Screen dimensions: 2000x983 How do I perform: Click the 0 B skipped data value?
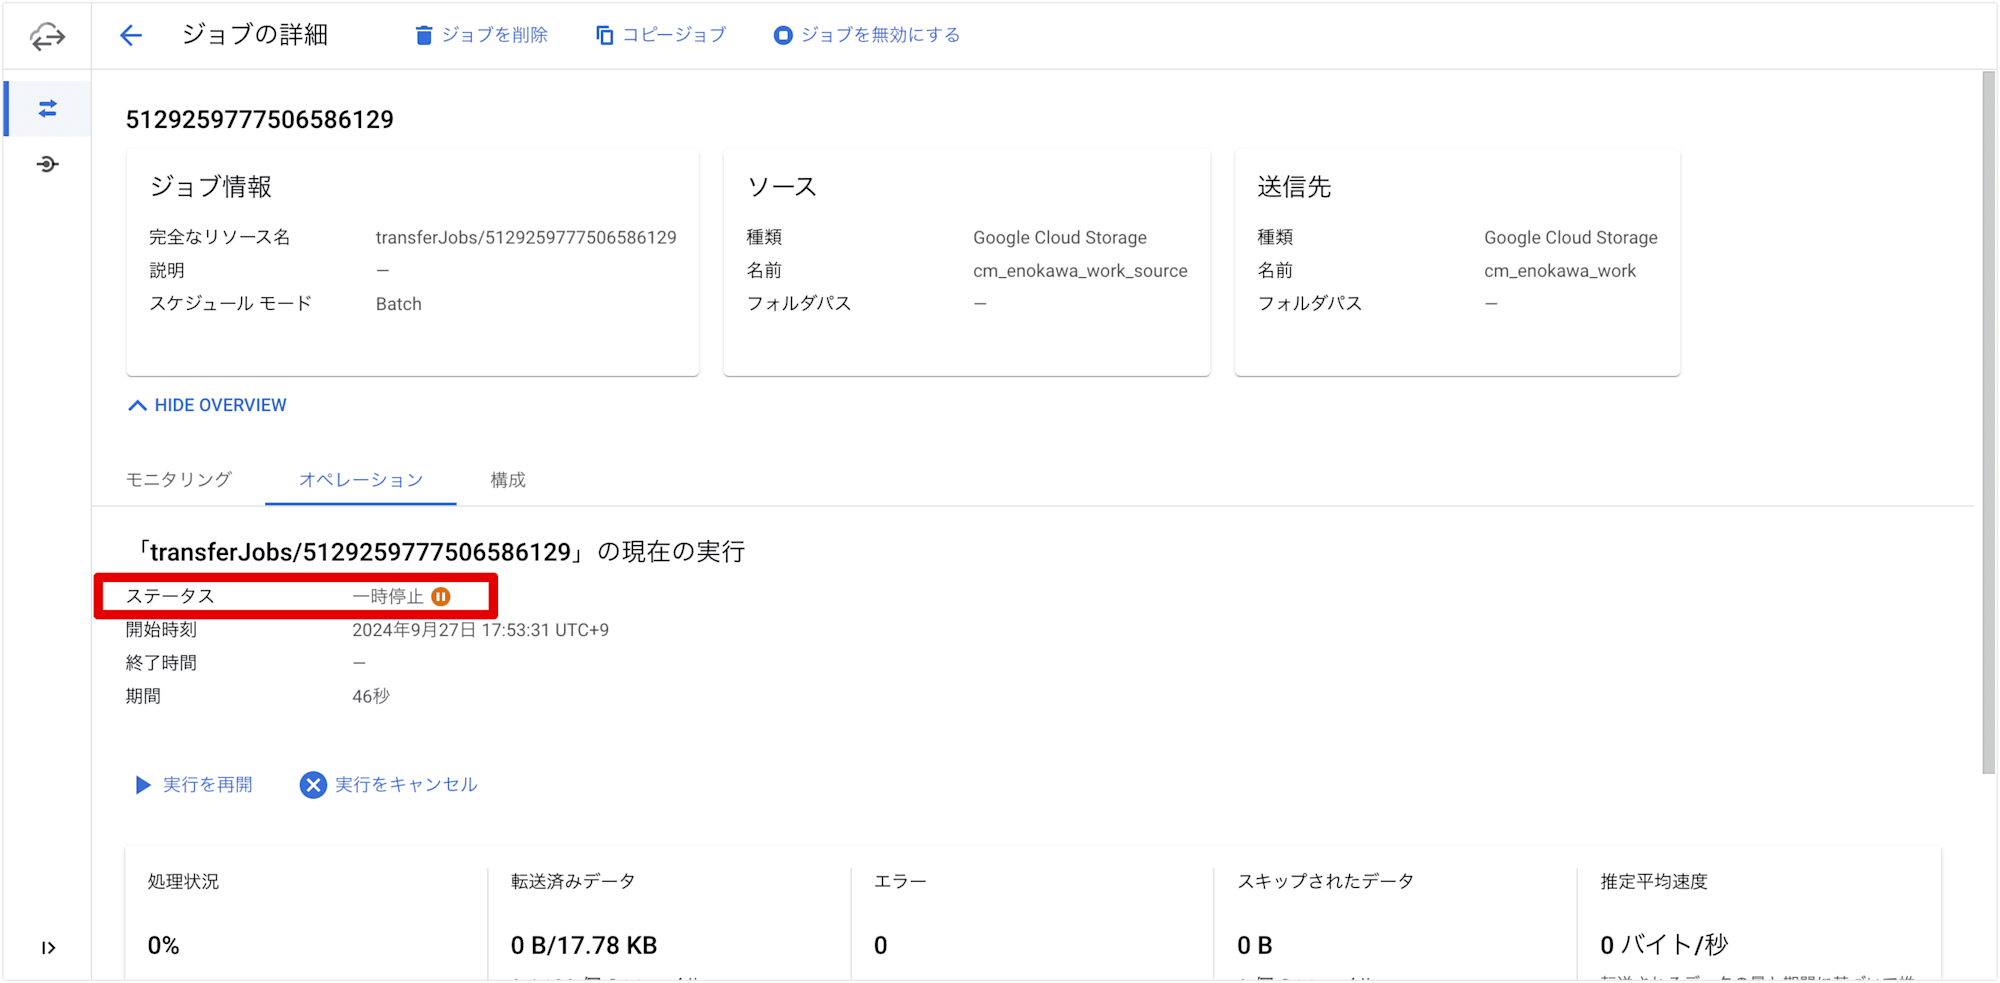tap(1254, 945)
